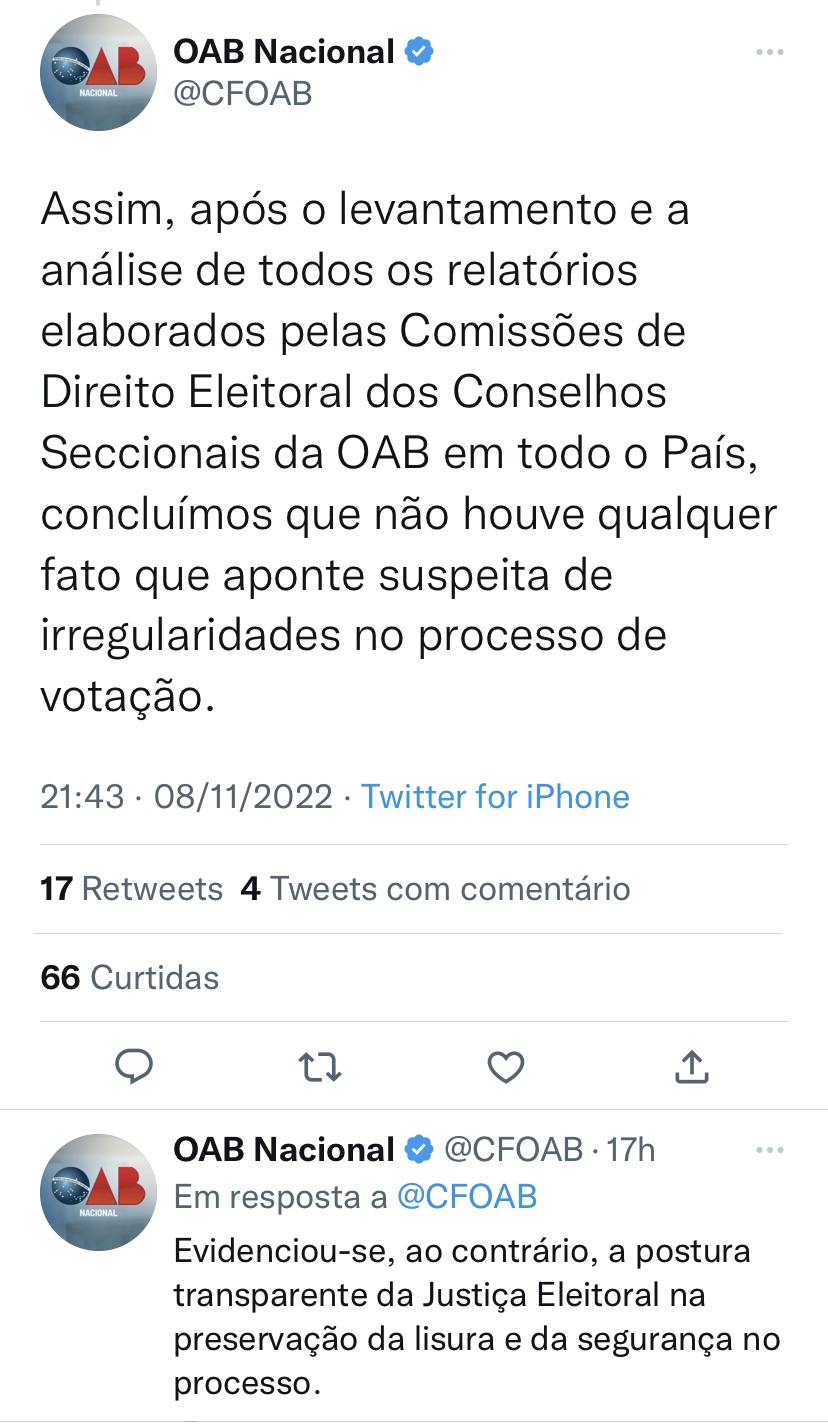Open @CFOAB mention in Em resposta a
Image resolution: width=828 pixels, height=1426 pixels.
tap(467, 1197)
